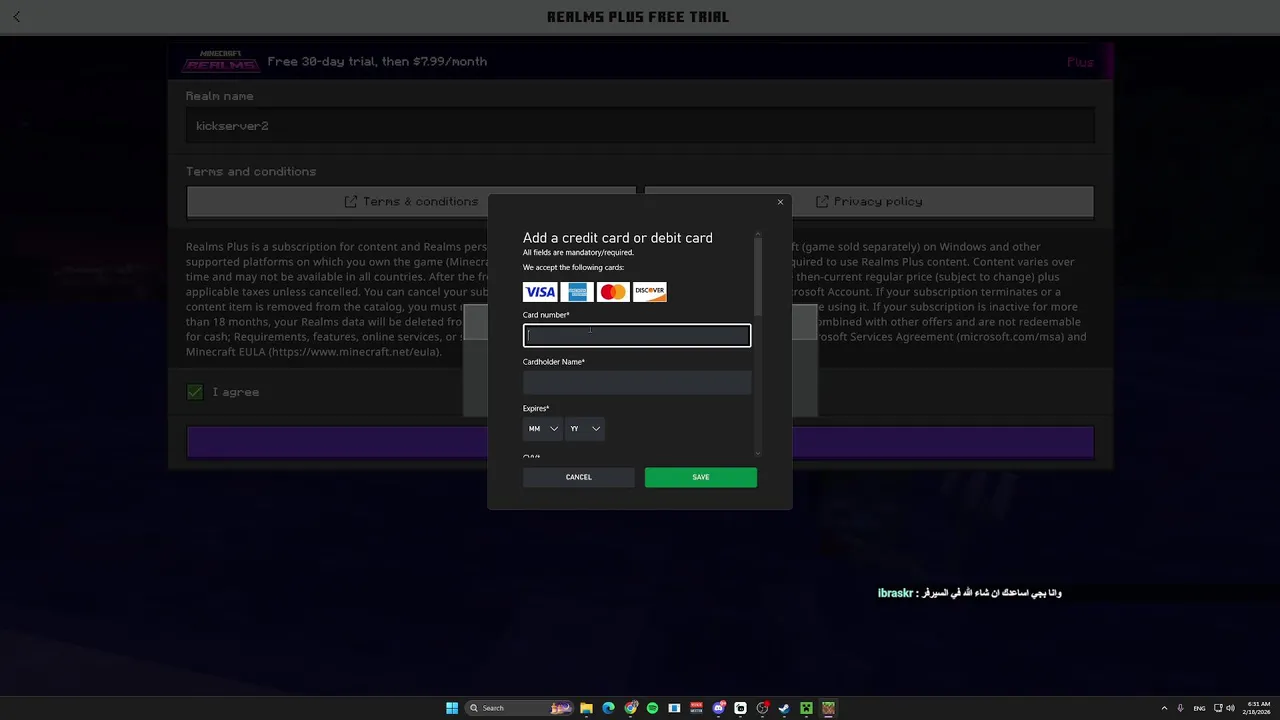Screen dimensions: 1280x720
Task: Click the Plus label at top right
Action: [x=1080, y=62]
